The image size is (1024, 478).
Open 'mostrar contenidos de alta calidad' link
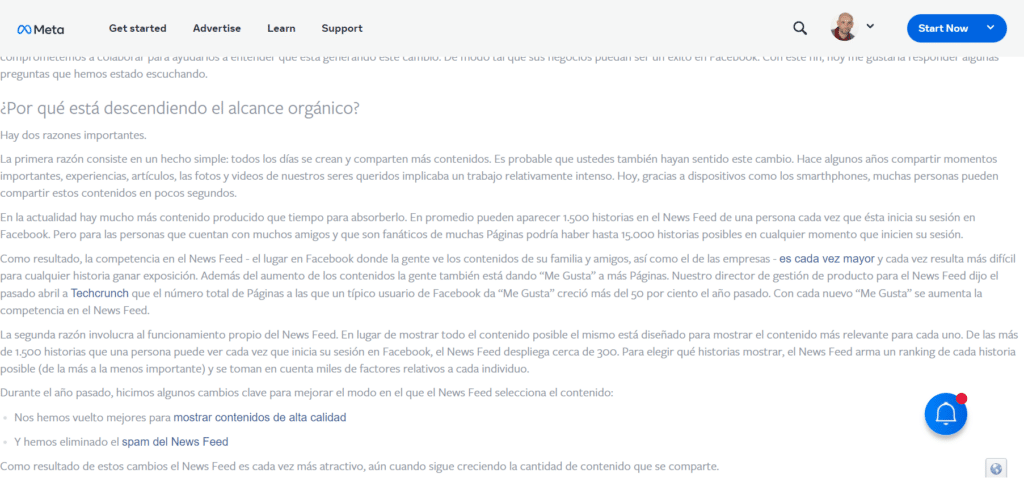260,417
